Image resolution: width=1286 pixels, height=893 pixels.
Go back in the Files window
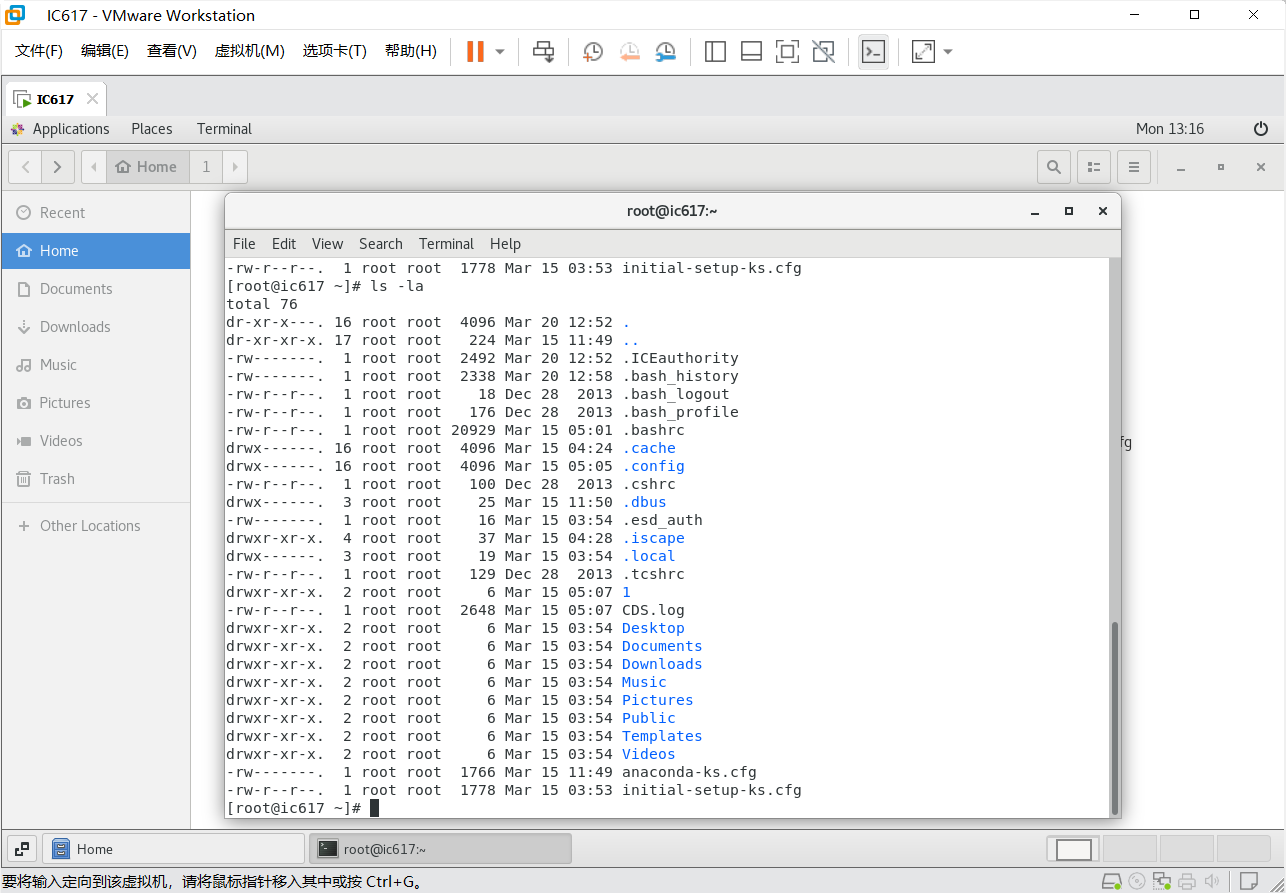(x=25, y=167)
